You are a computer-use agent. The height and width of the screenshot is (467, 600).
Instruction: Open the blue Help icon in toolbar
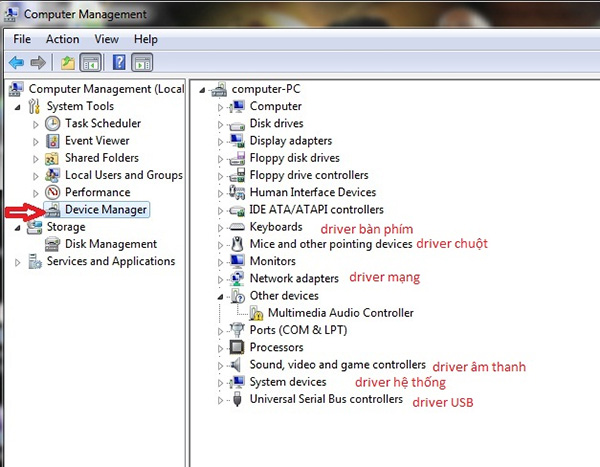(119, 63)
